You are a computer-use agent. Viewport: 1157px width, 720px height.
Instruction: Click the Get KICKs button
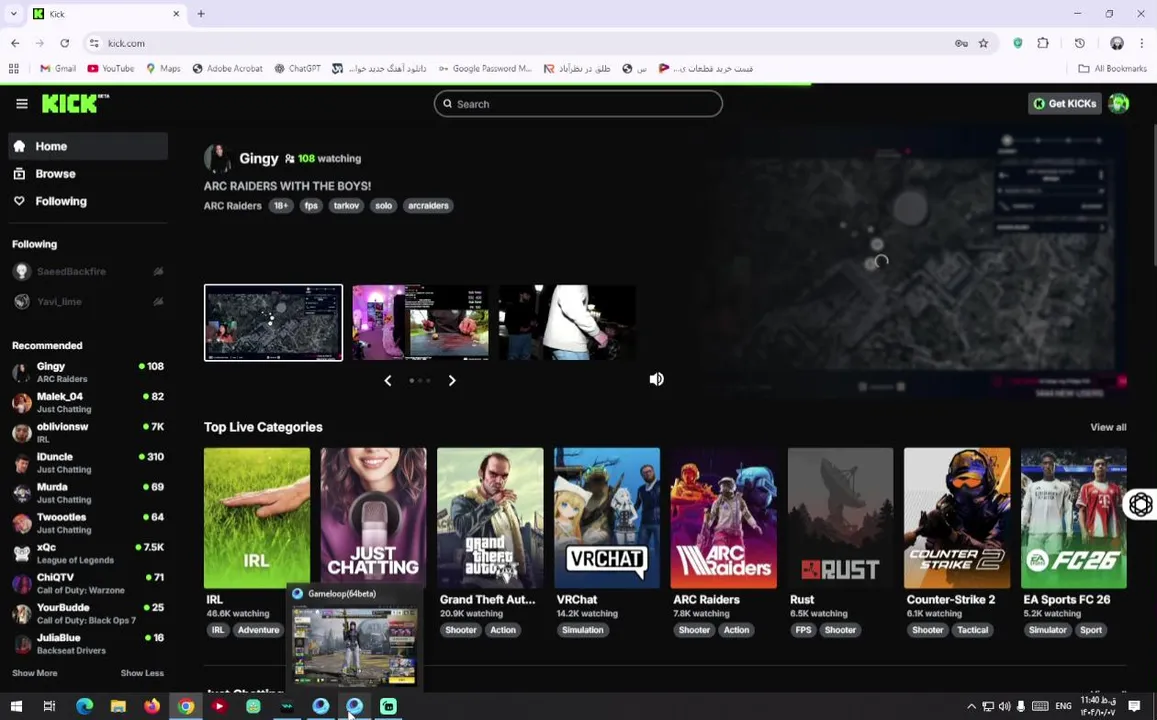click(1065, 104)
